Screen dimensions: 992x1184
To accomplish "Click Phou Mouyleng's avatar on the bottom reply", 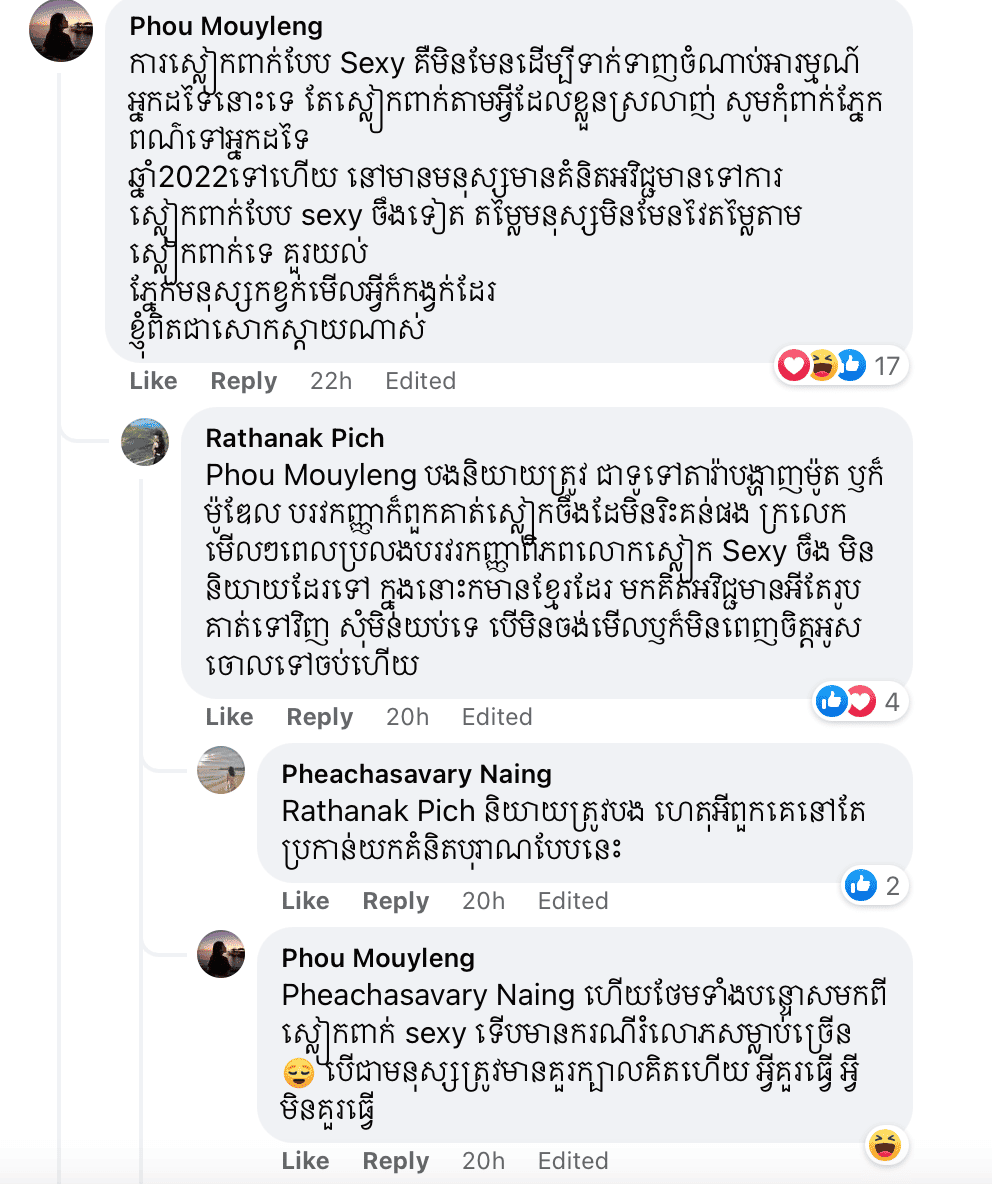I will click(221, 954).
